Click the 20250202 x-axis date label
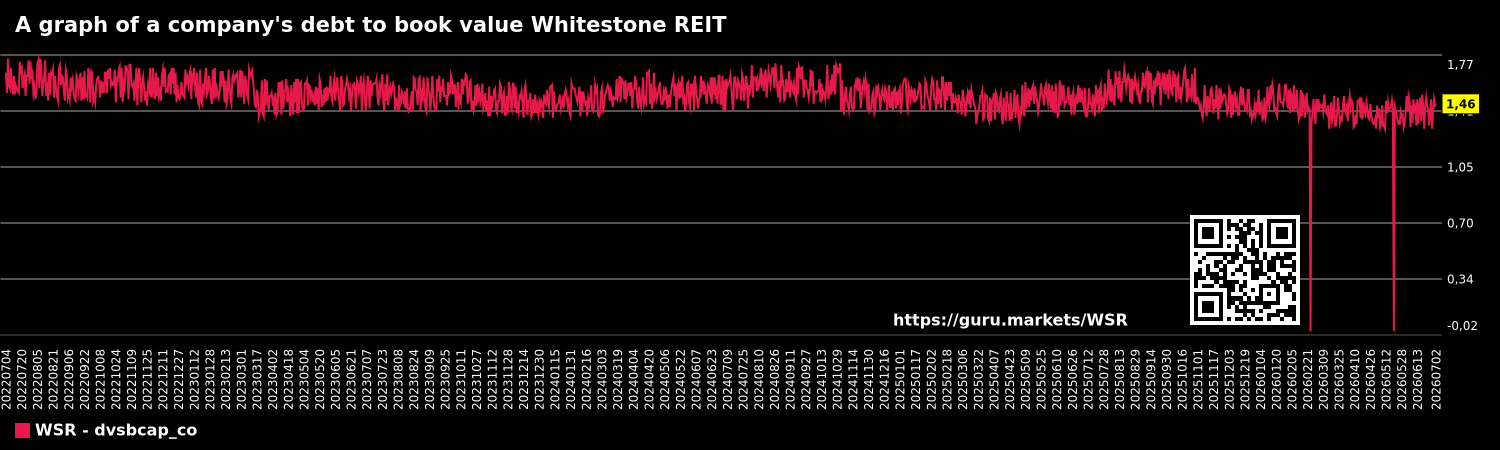Viewport: 1500px width, 450px height. click(x=932, y=378)
